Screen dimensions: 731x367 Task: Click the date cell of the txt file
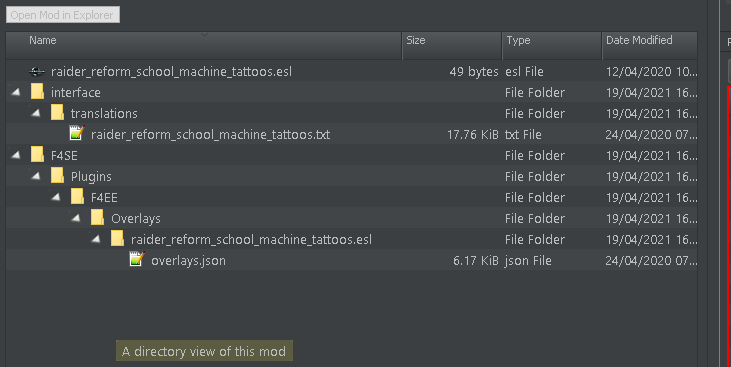pyautogui.click(x=651, y=134)
